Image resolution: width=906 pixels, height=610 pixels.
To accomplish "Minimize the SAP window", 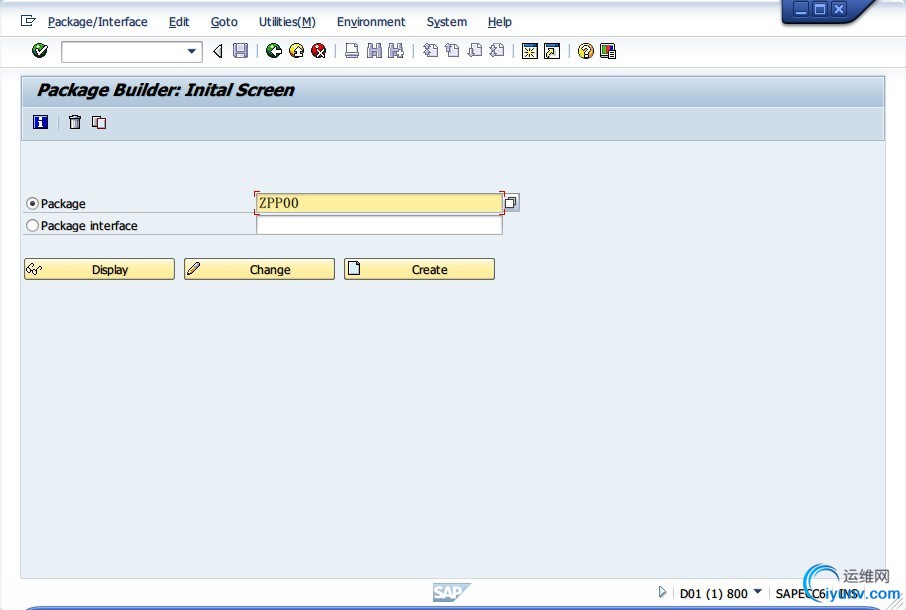I will 801,9.
